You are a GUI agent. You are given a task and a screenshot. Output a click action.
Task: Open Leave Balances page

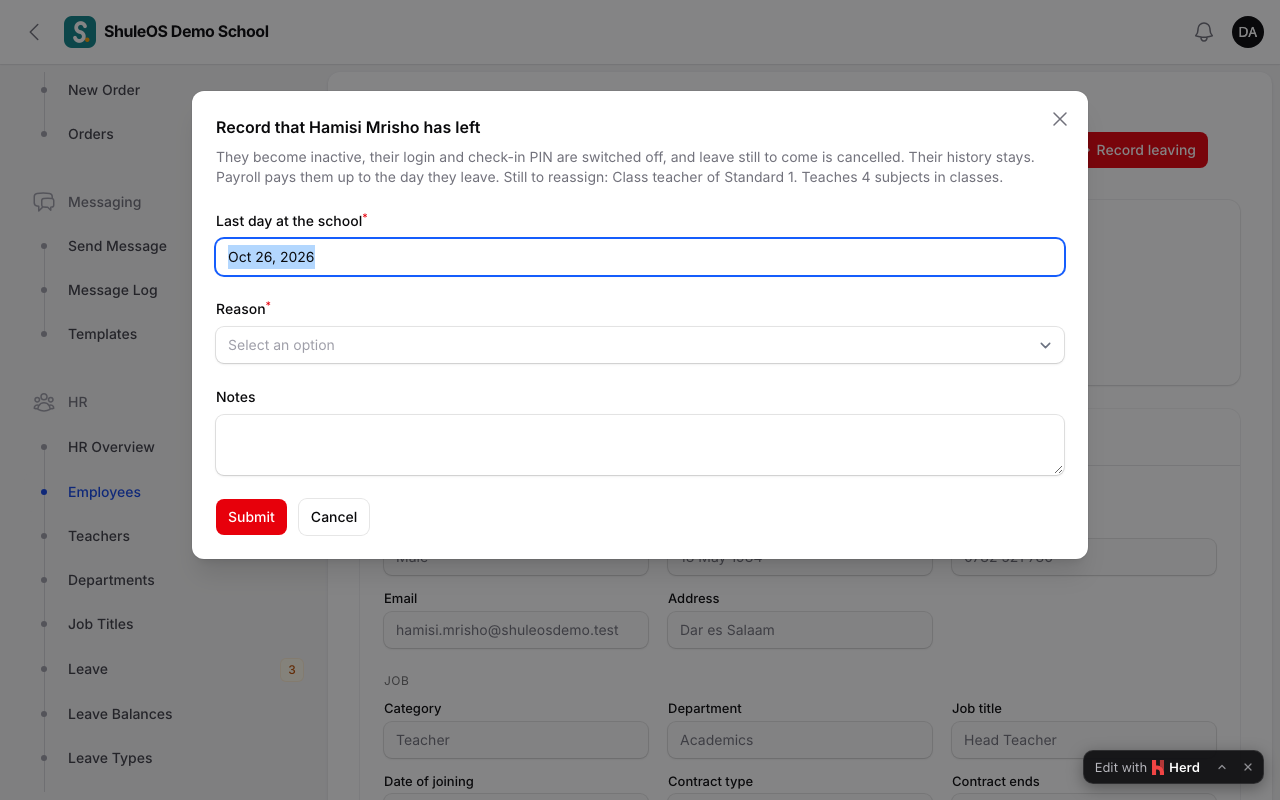pyautogui.click(x=120, y=714)
